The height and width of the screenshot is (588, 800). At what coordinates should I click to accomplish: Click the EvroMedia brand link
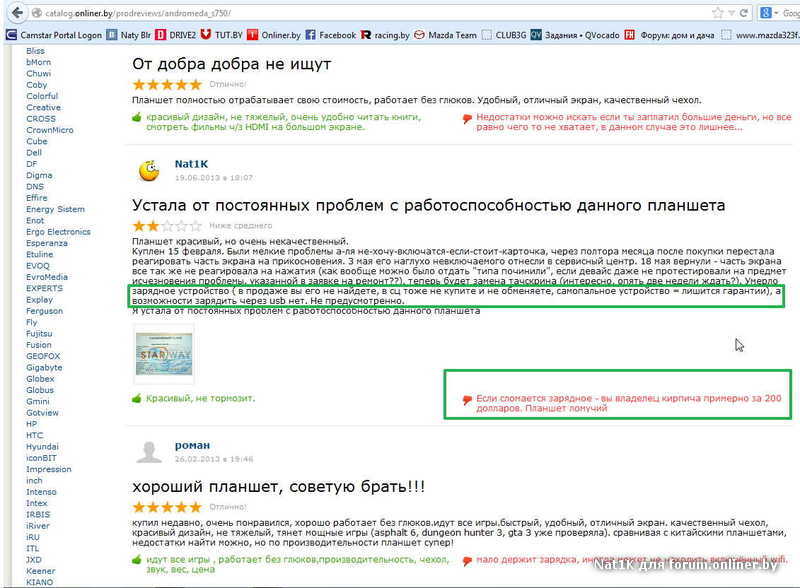(47, 277)
